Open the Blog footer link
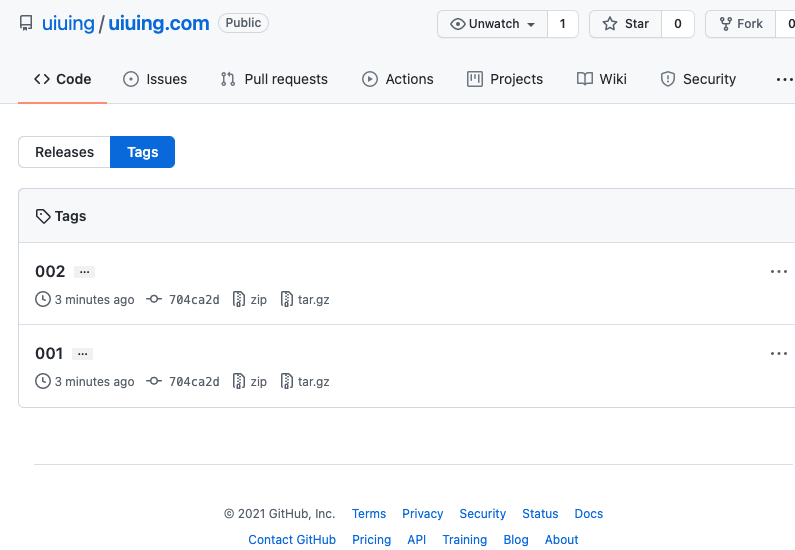 coord(516,539)
